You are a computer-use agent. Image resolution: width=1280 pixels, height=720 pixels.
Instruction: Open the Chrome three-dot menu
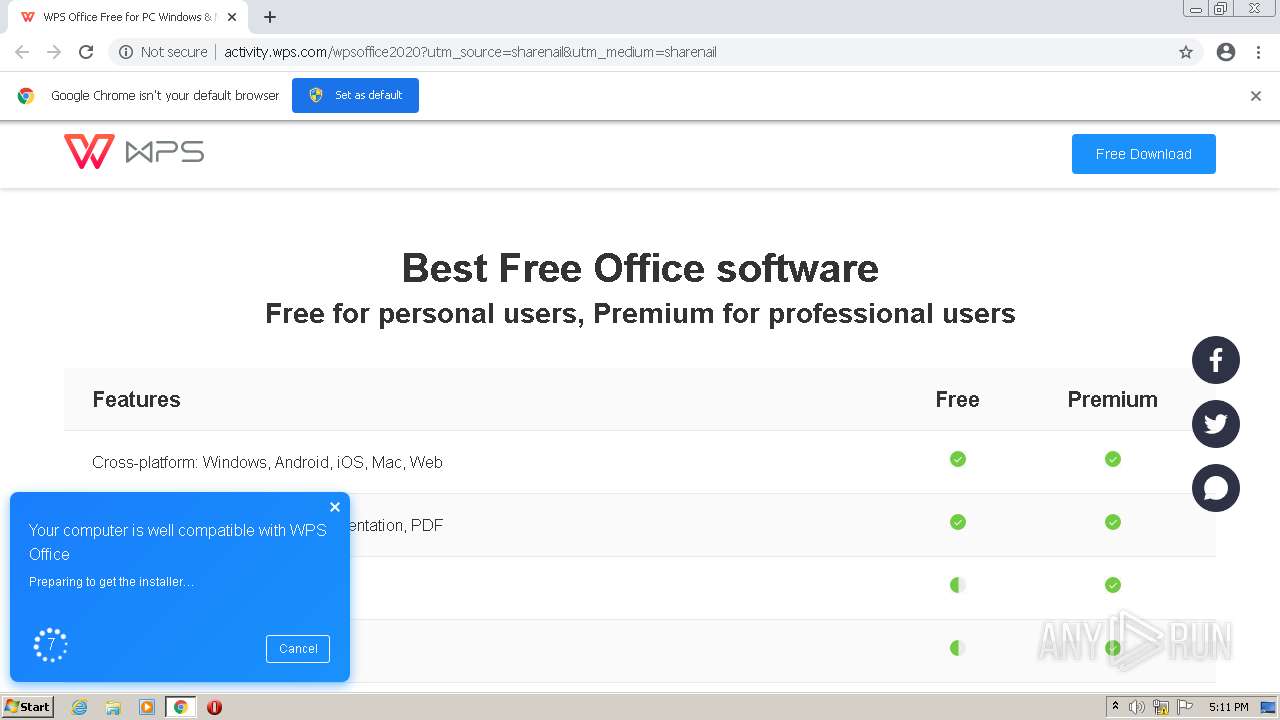1258,52
